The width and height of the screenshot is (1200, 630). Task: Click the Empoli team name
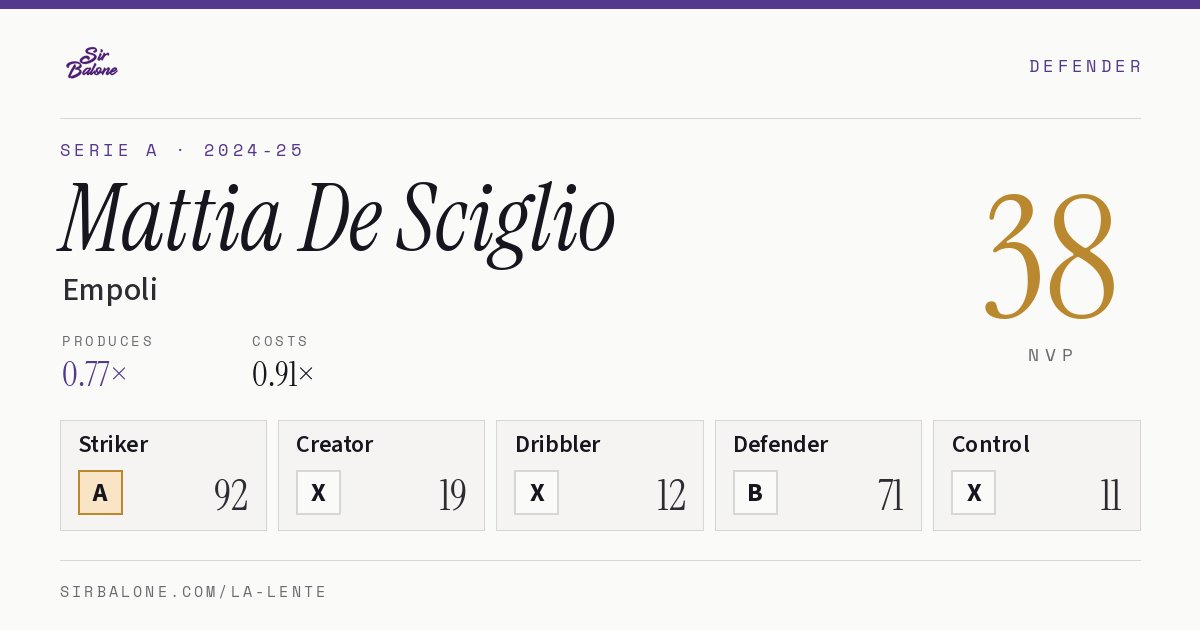[110, 290]
